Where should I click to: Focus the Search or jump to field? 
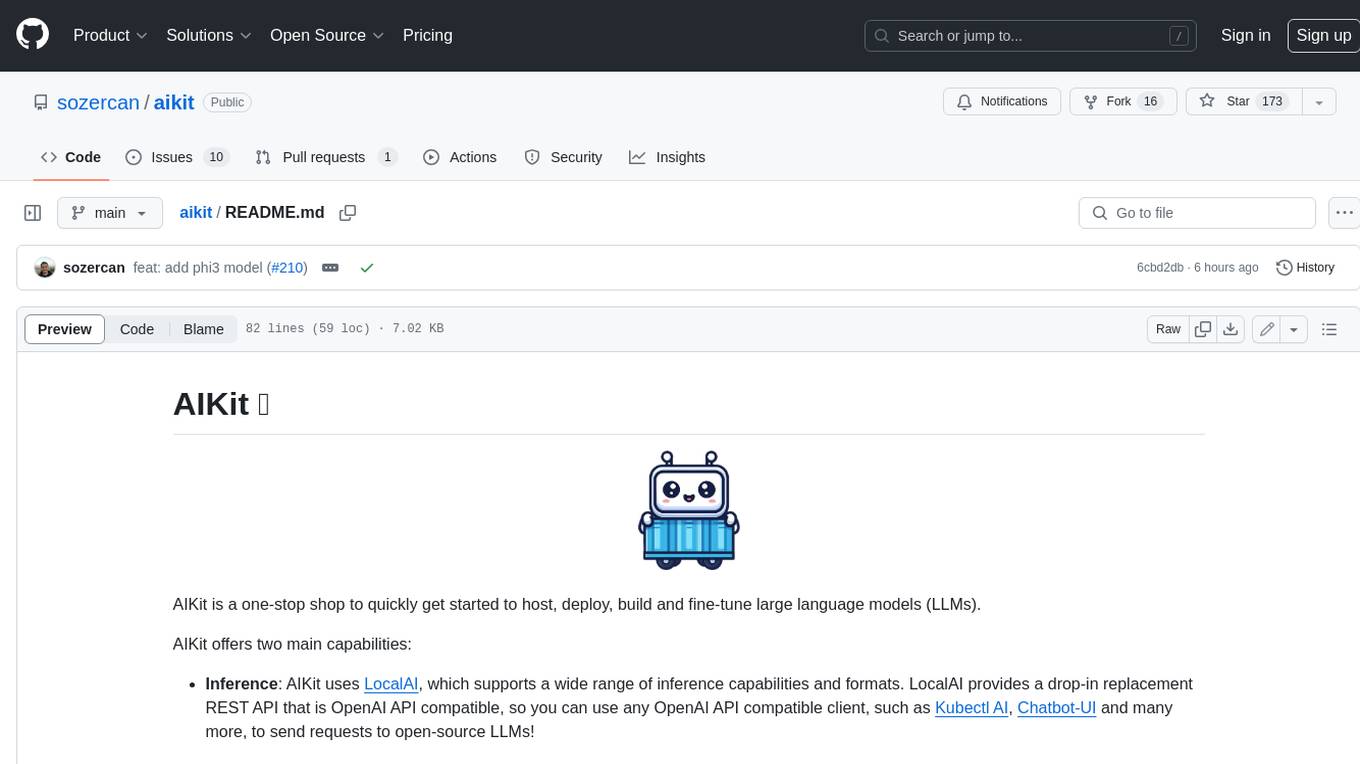point(1031,35)
